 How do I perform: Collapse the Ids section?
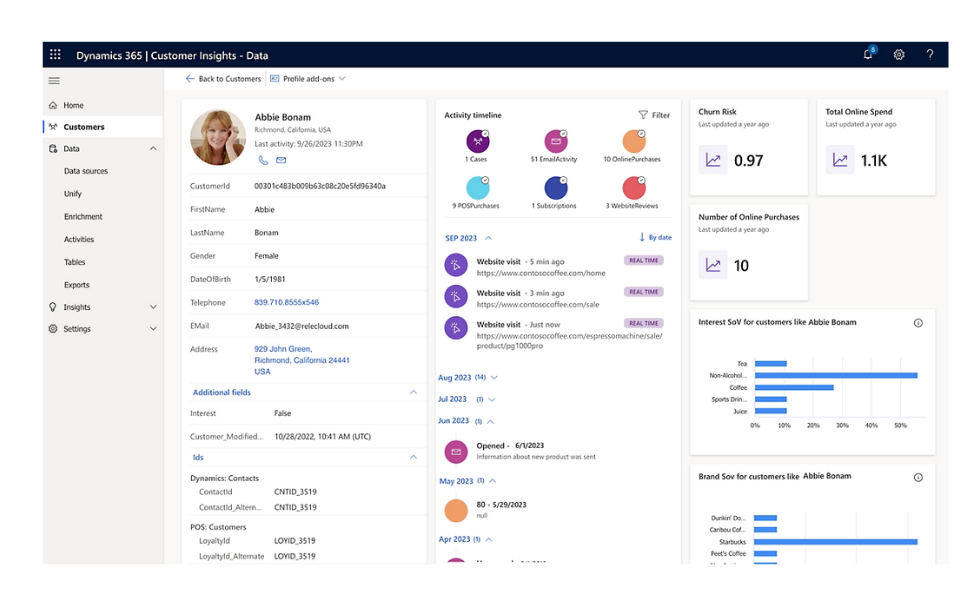click(x=413, y=457)
